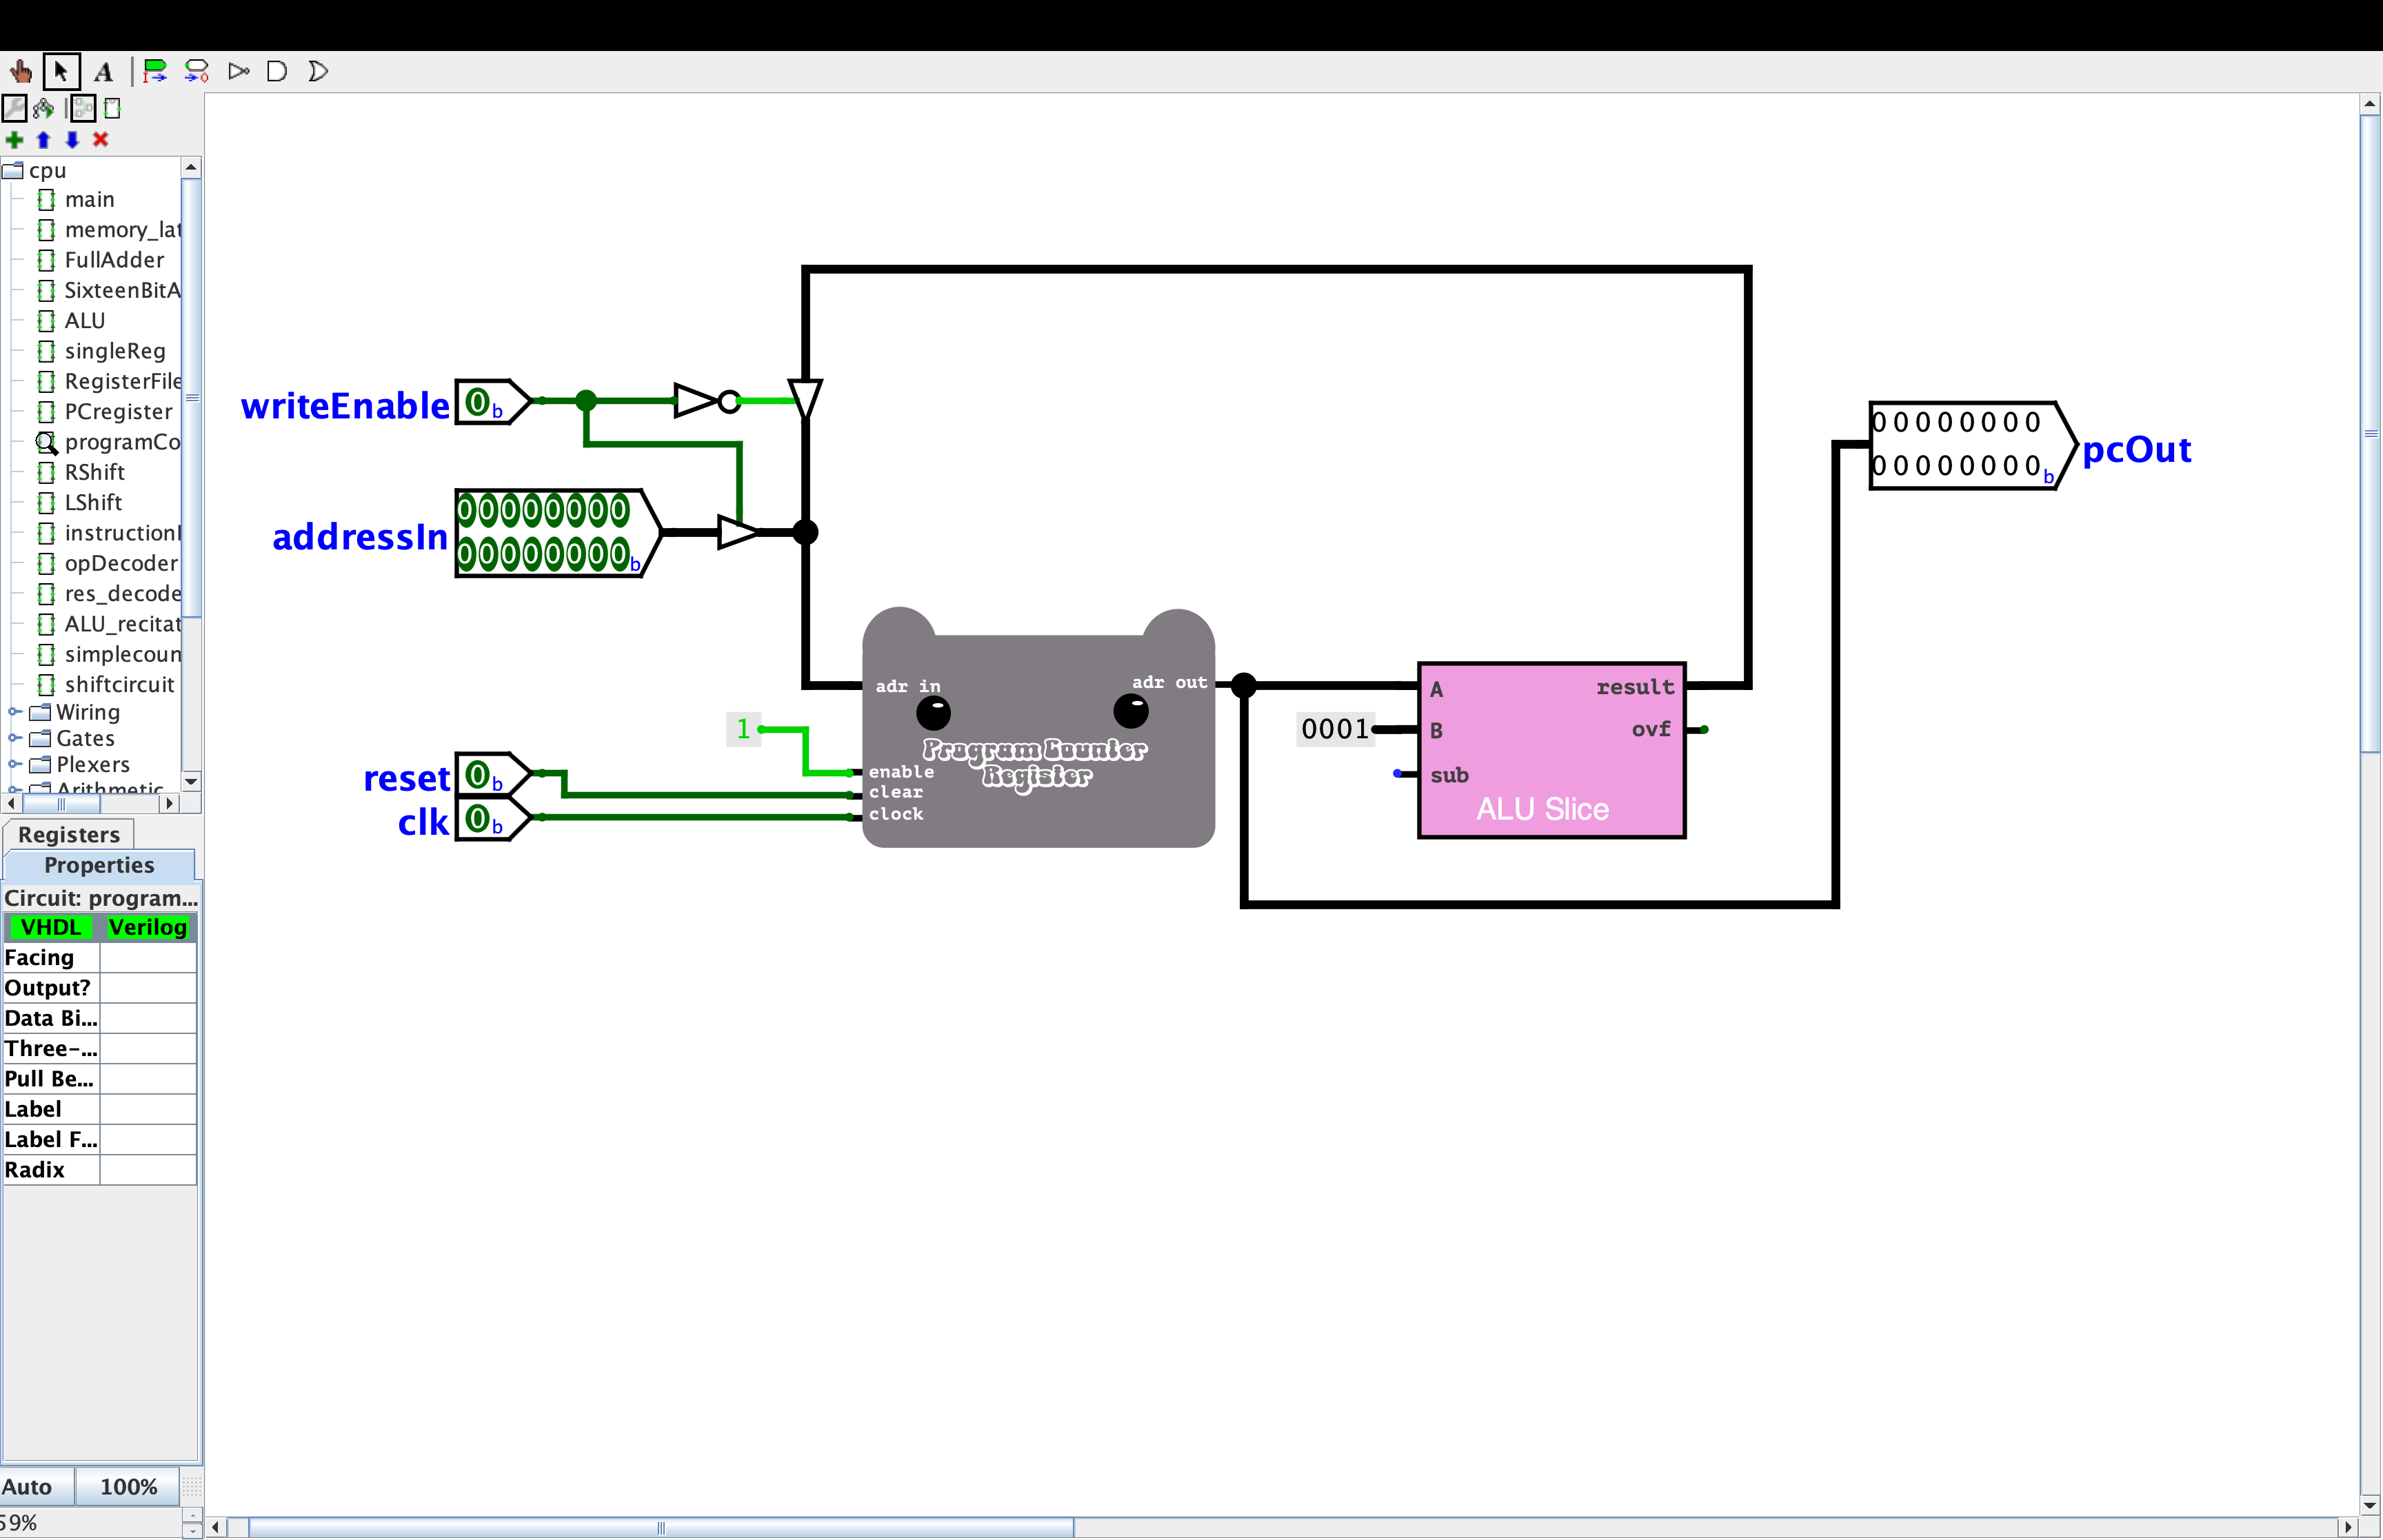Click the 100% zoom button

click(128, 1486)
